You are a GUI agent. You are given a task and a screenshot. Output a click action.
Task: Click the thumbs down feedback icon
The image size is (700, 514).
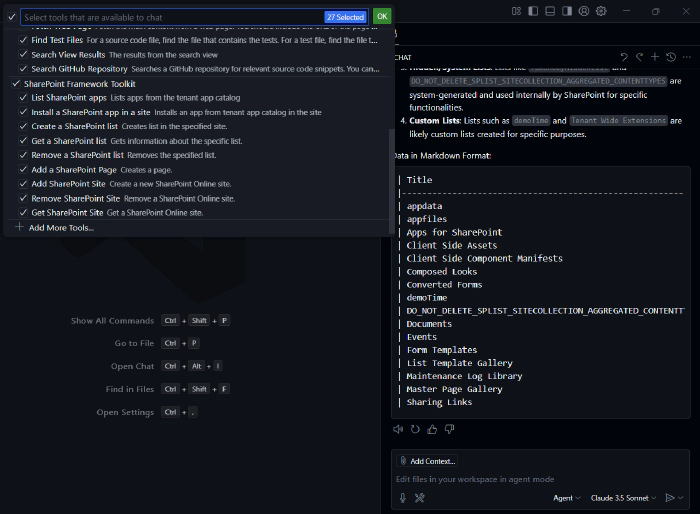click(x=449, y=429)
